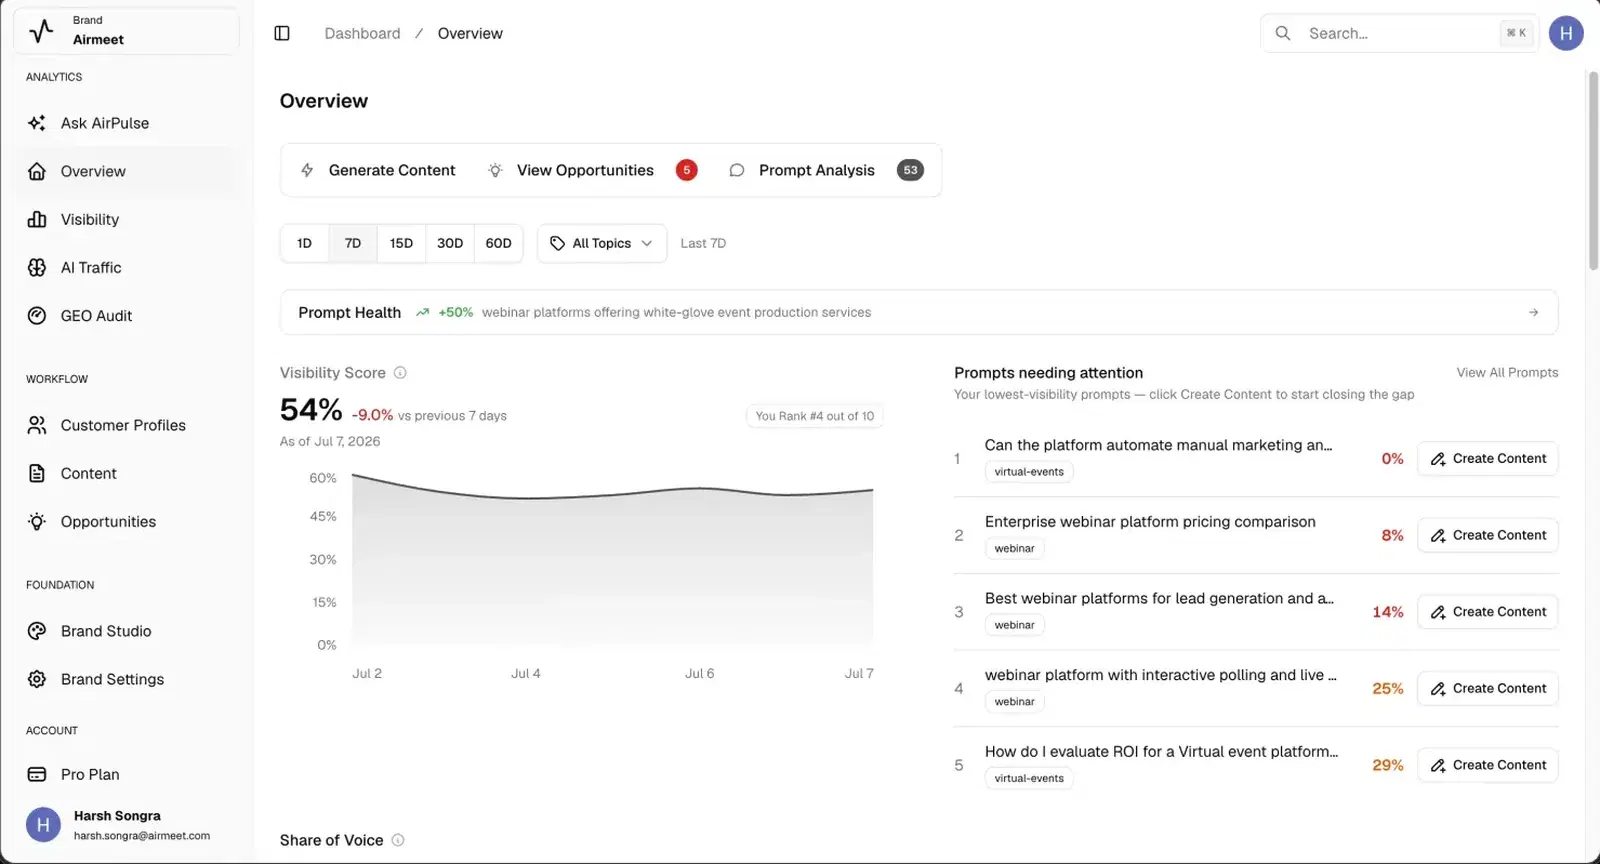The image size is (1600, 864).
Task: Select the 1D time range
Action: click(305, 243)
